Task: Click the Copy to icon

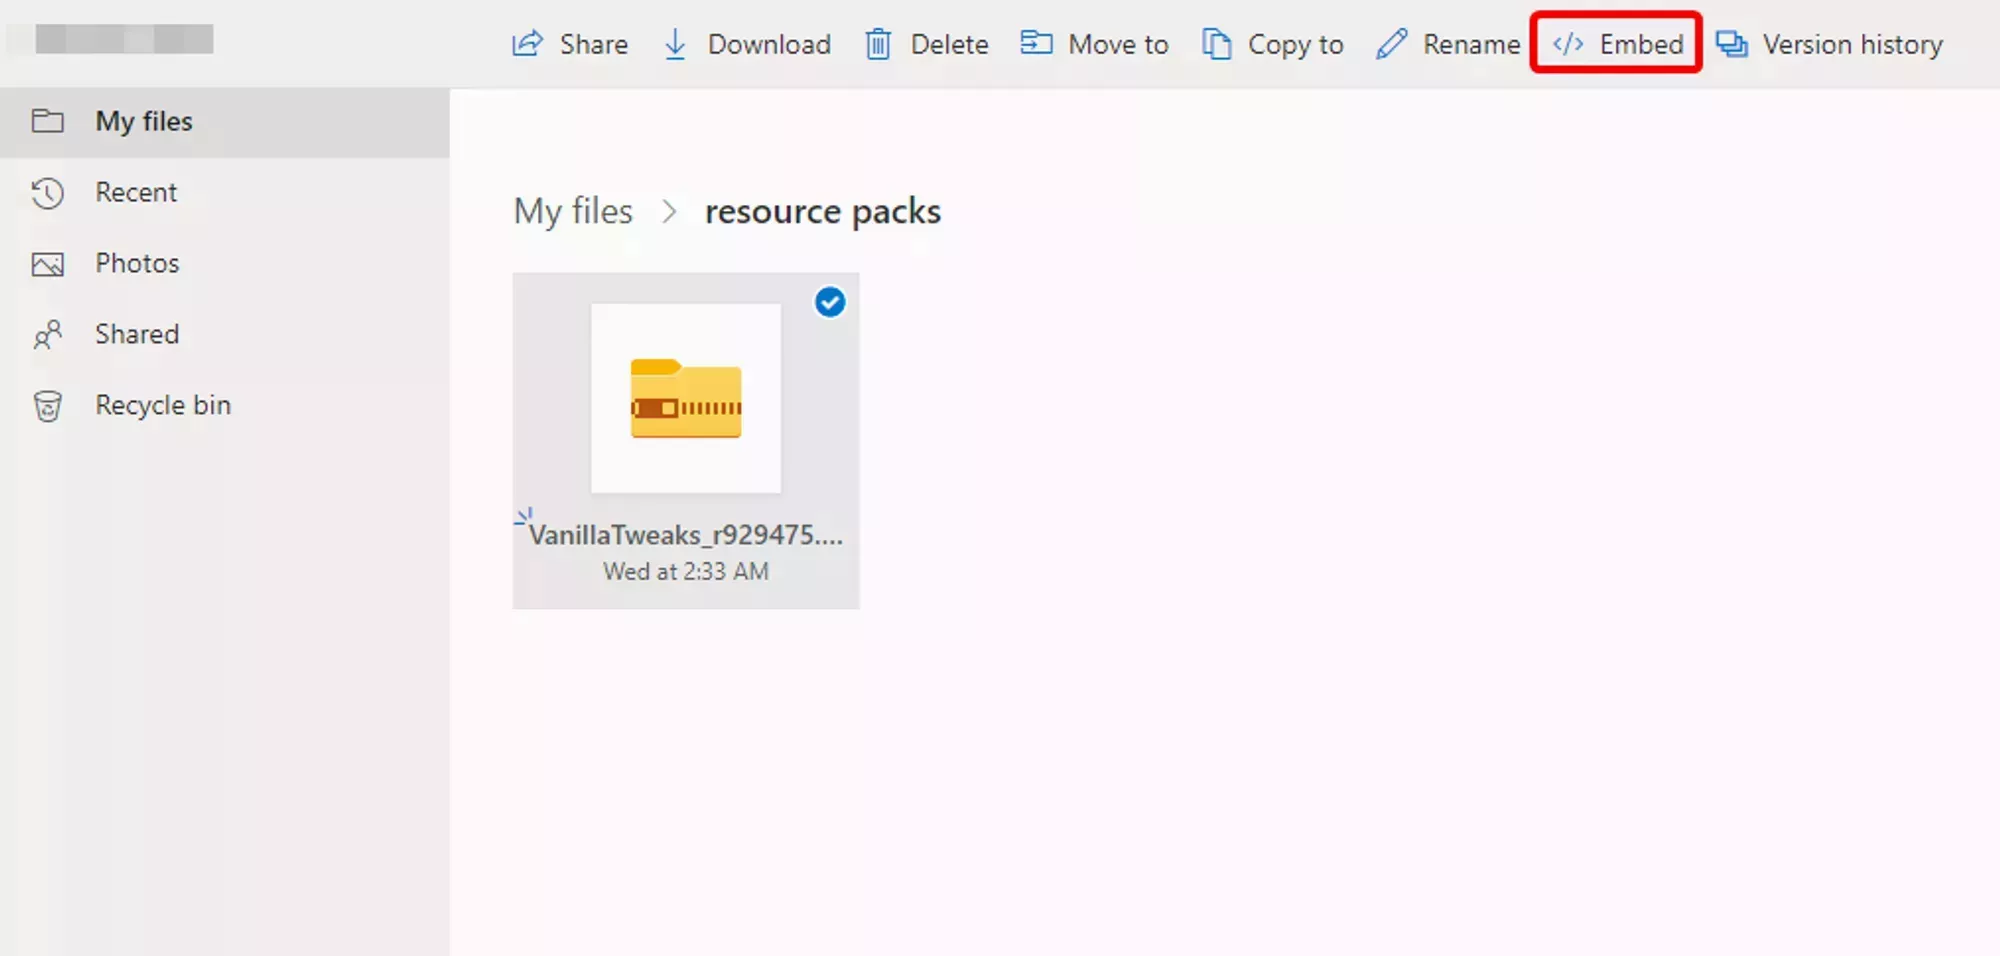Action: click(1218, 43)
